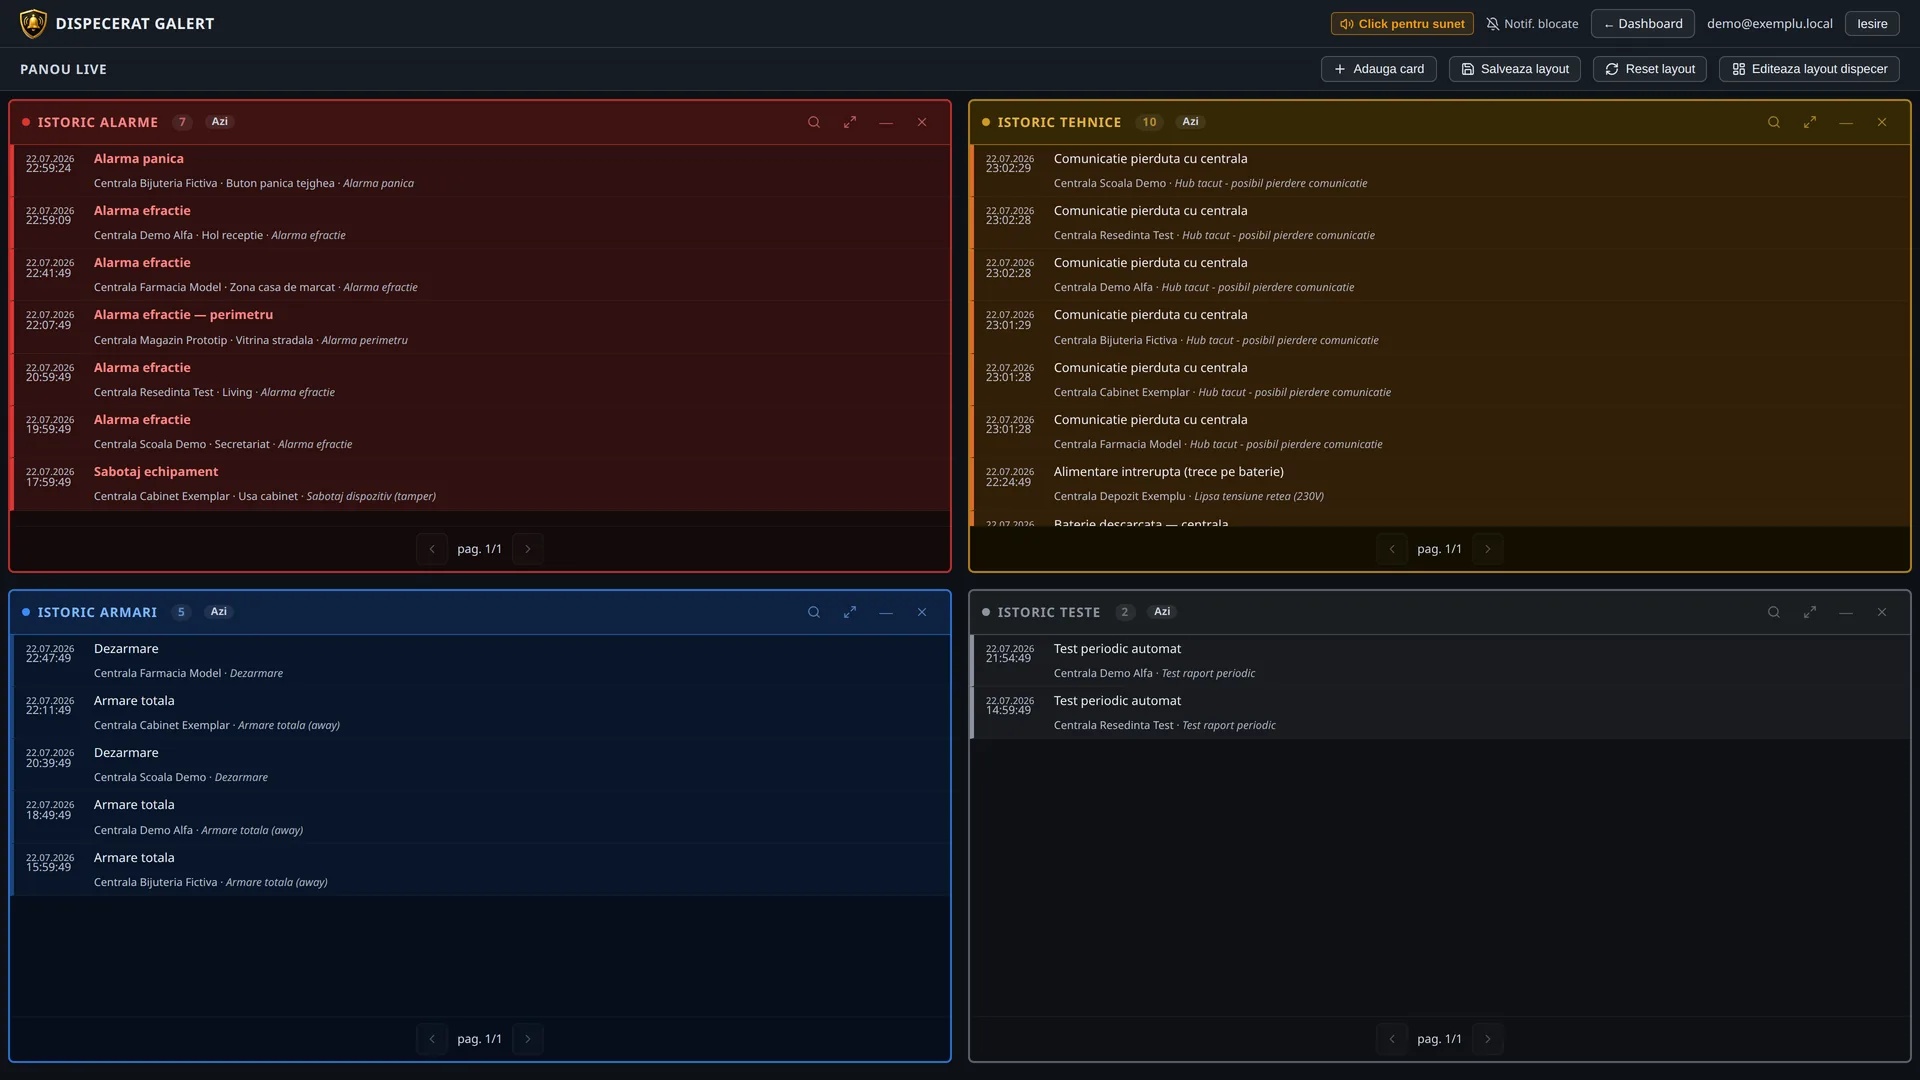Viewport: 1920px width, 1080px height.
Task: Minimize the Istoric Armari card
Action: click(886, 612)
